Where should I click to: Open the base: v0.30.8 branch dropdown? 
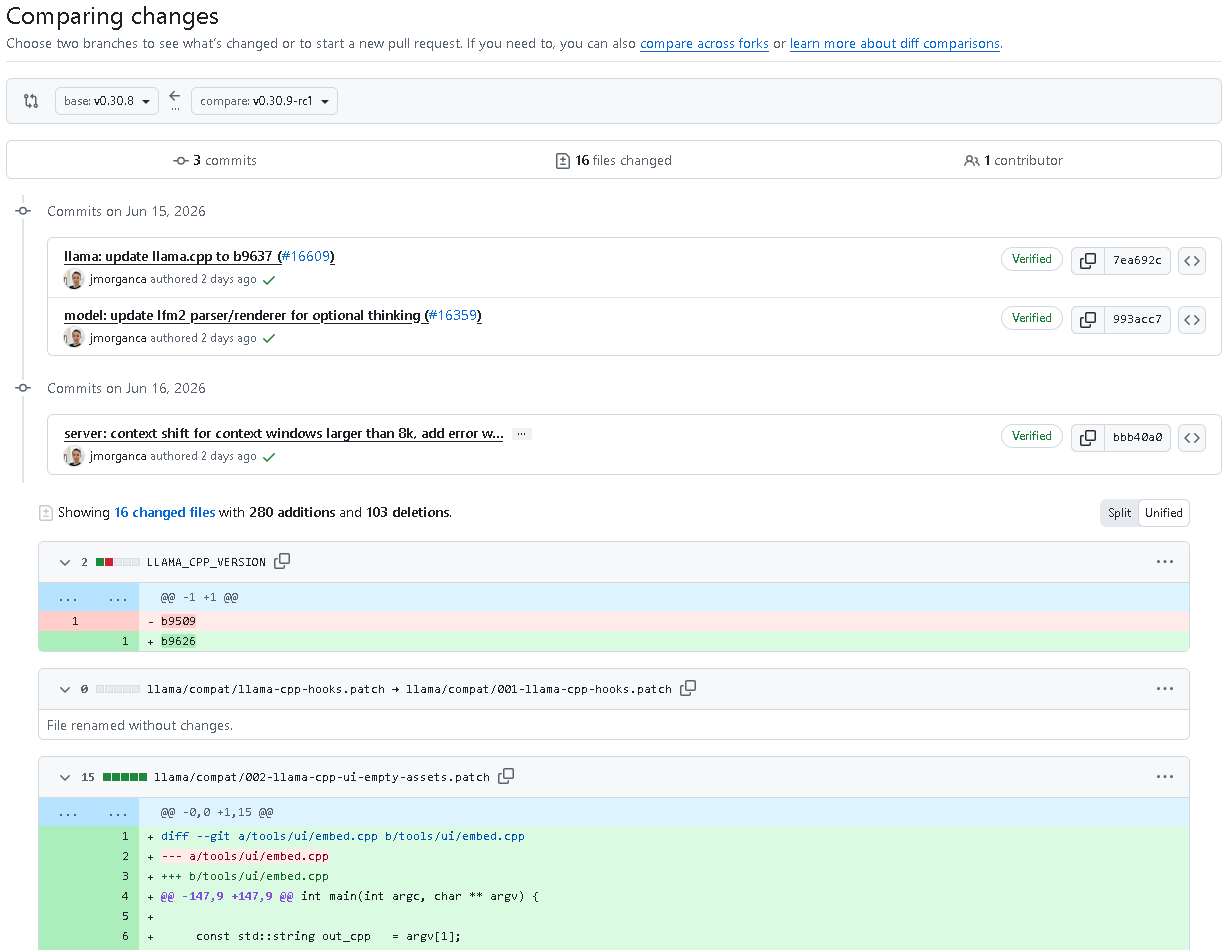pyautogui.click(x=107, y=101)
